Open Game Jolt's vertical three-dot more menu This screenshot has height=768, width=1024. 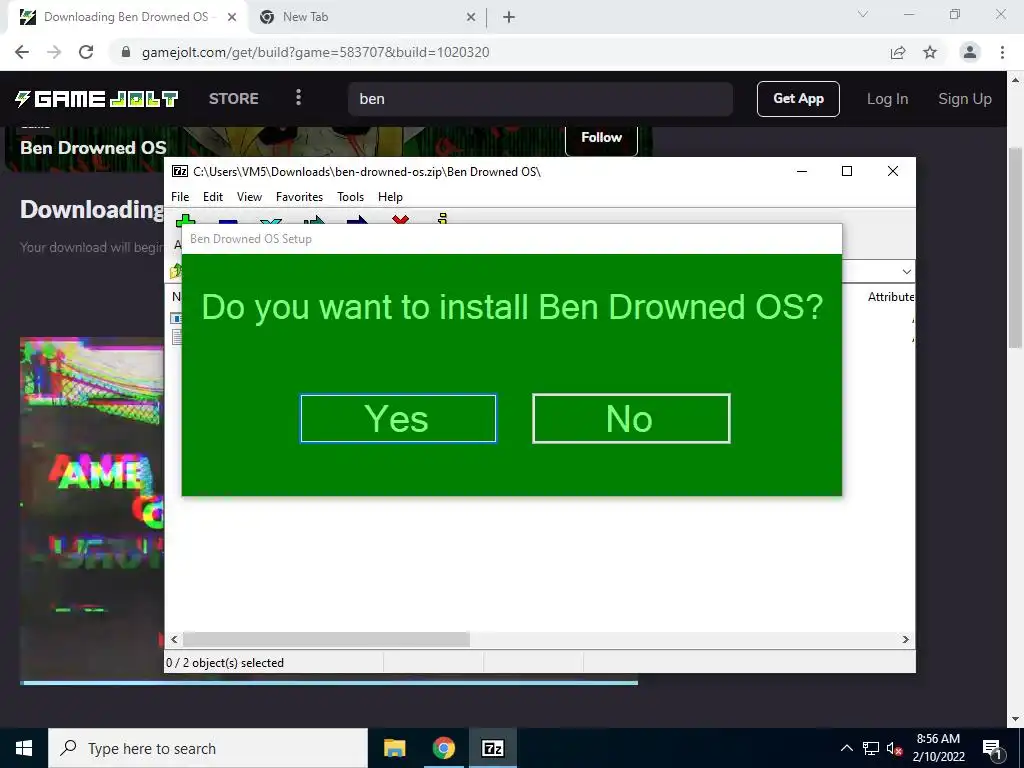(x=298, y=97)
